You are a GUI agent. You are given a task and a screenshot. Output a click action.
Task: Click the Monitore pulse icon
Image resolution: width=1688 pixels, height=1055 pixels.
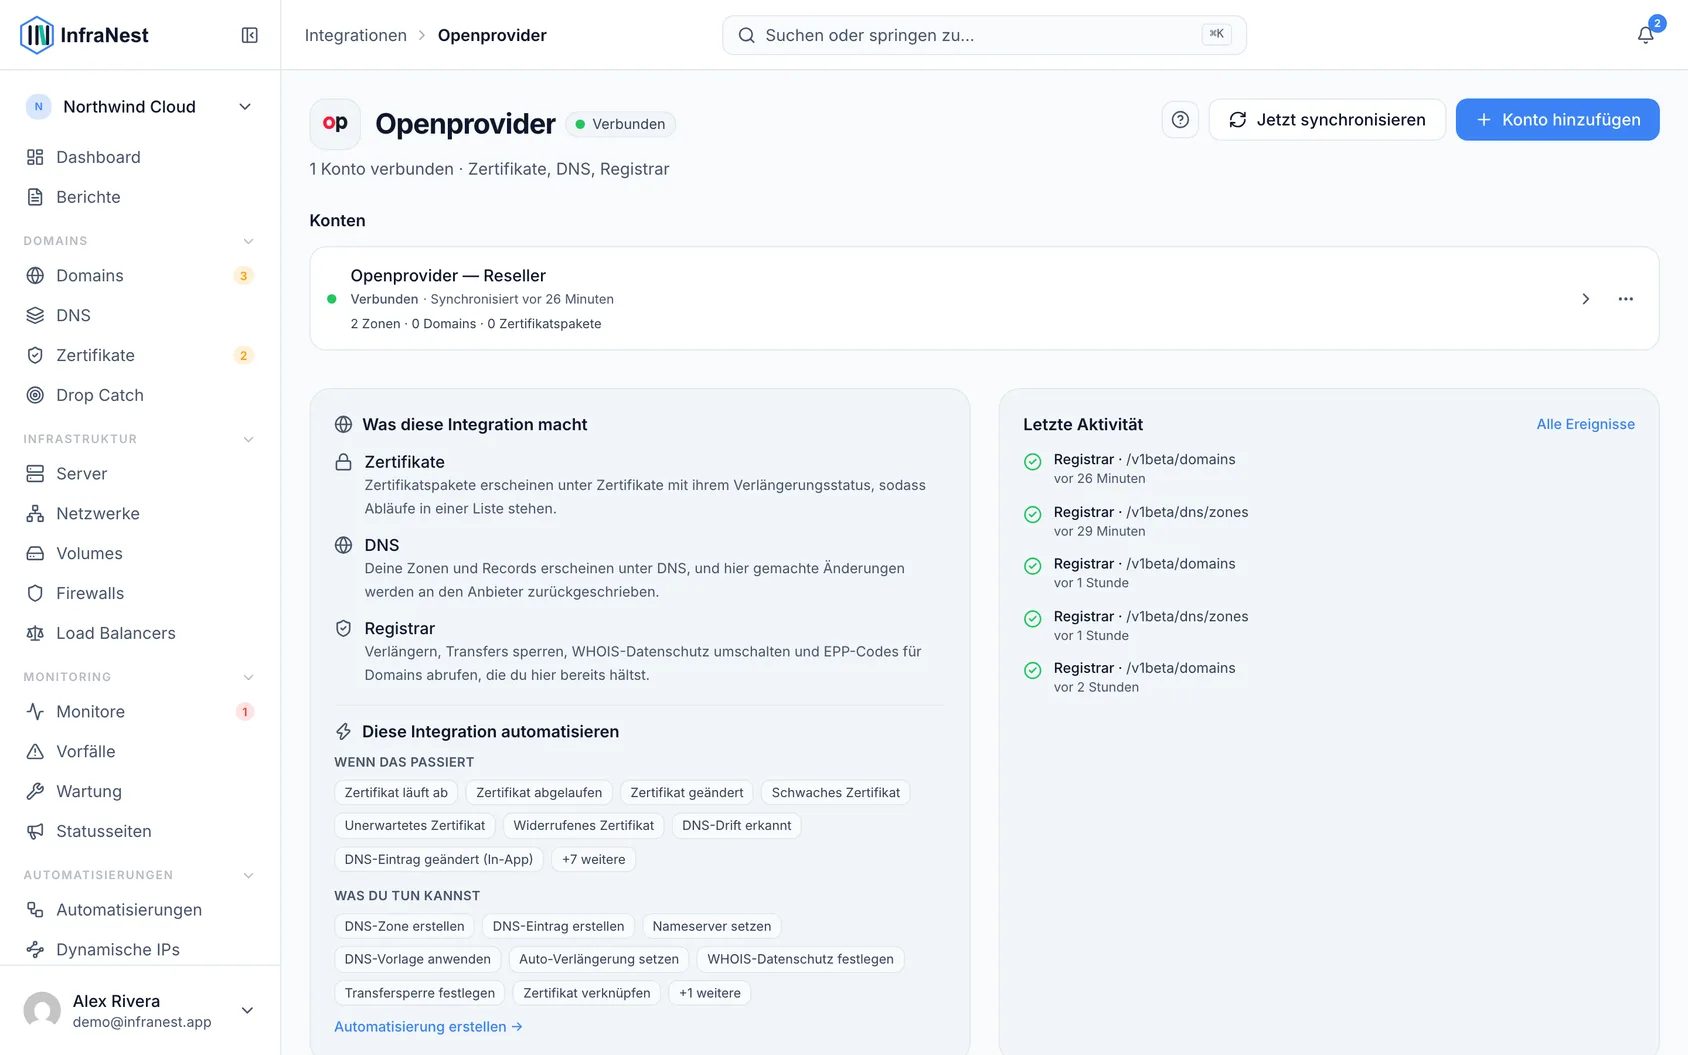pyautogui.click(x=35, y=711)
